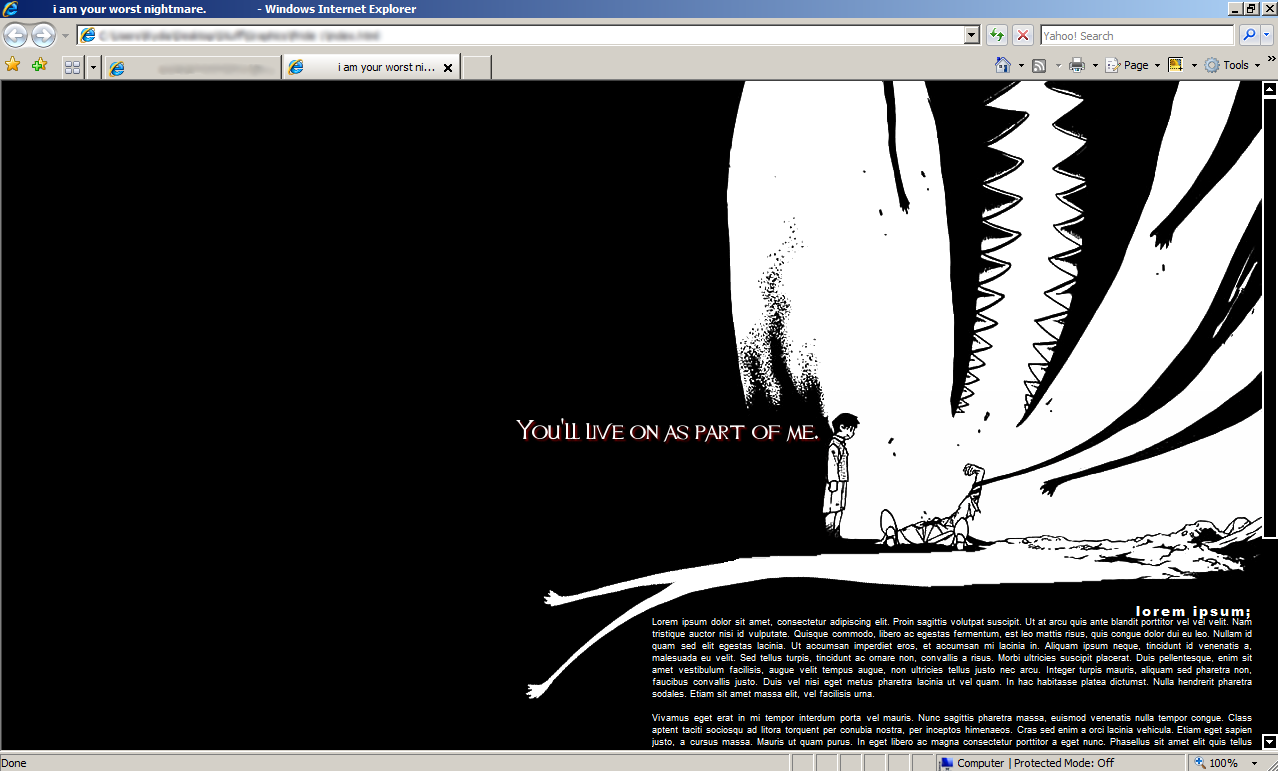
Task: Click the 'You'll live on as part of me.' text
Action: click(x=667, y=431)
